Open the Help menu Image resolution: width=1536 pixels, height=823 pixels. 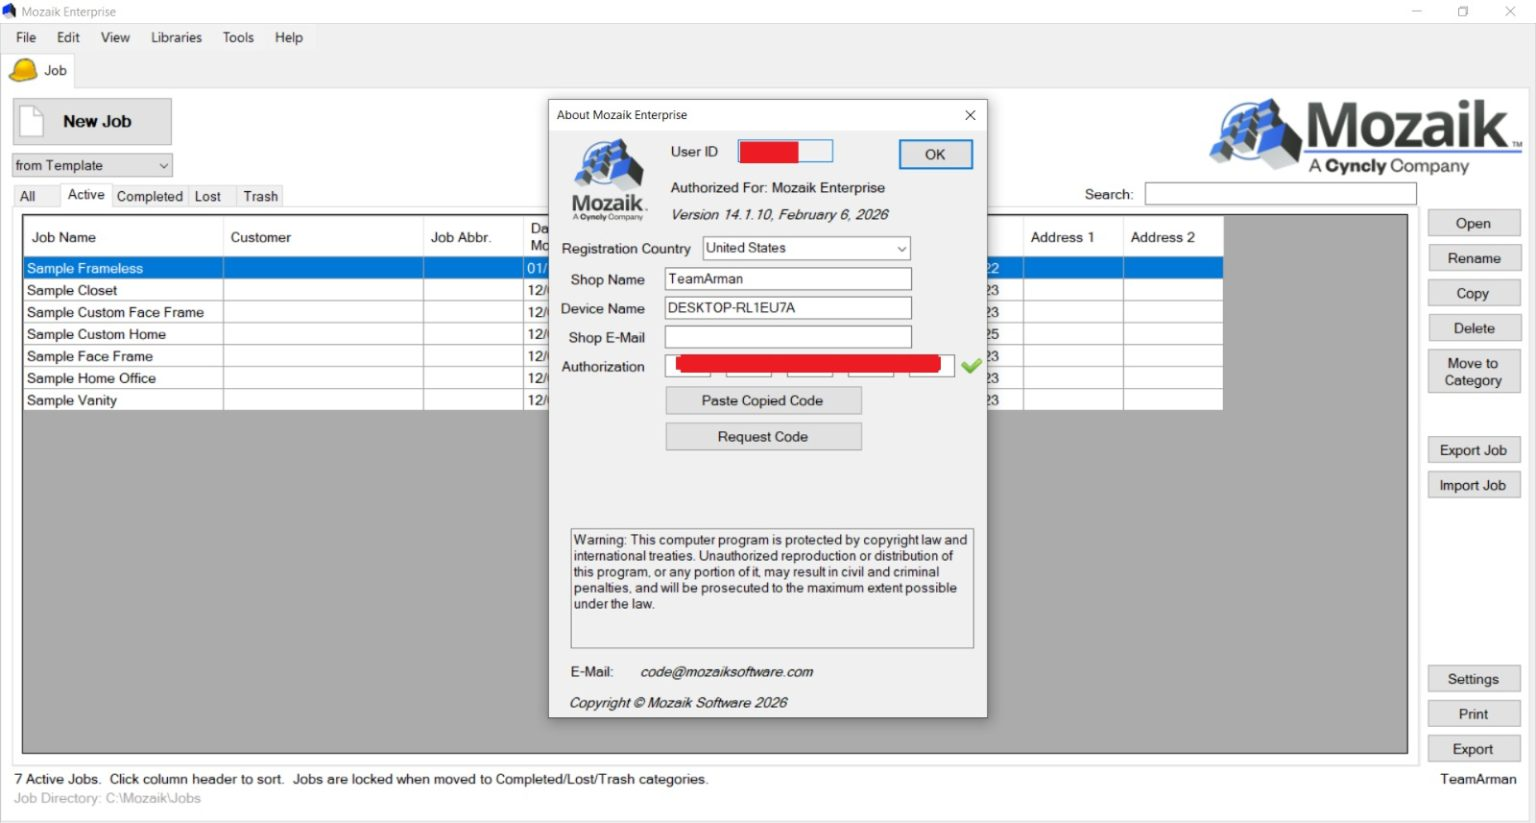(289, 37)
